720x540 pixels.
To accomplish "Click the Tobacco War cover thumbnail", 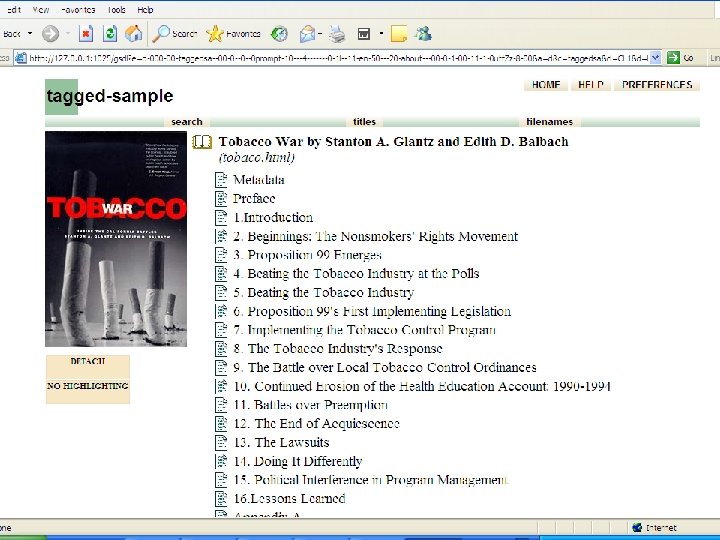I will point(116,239).
